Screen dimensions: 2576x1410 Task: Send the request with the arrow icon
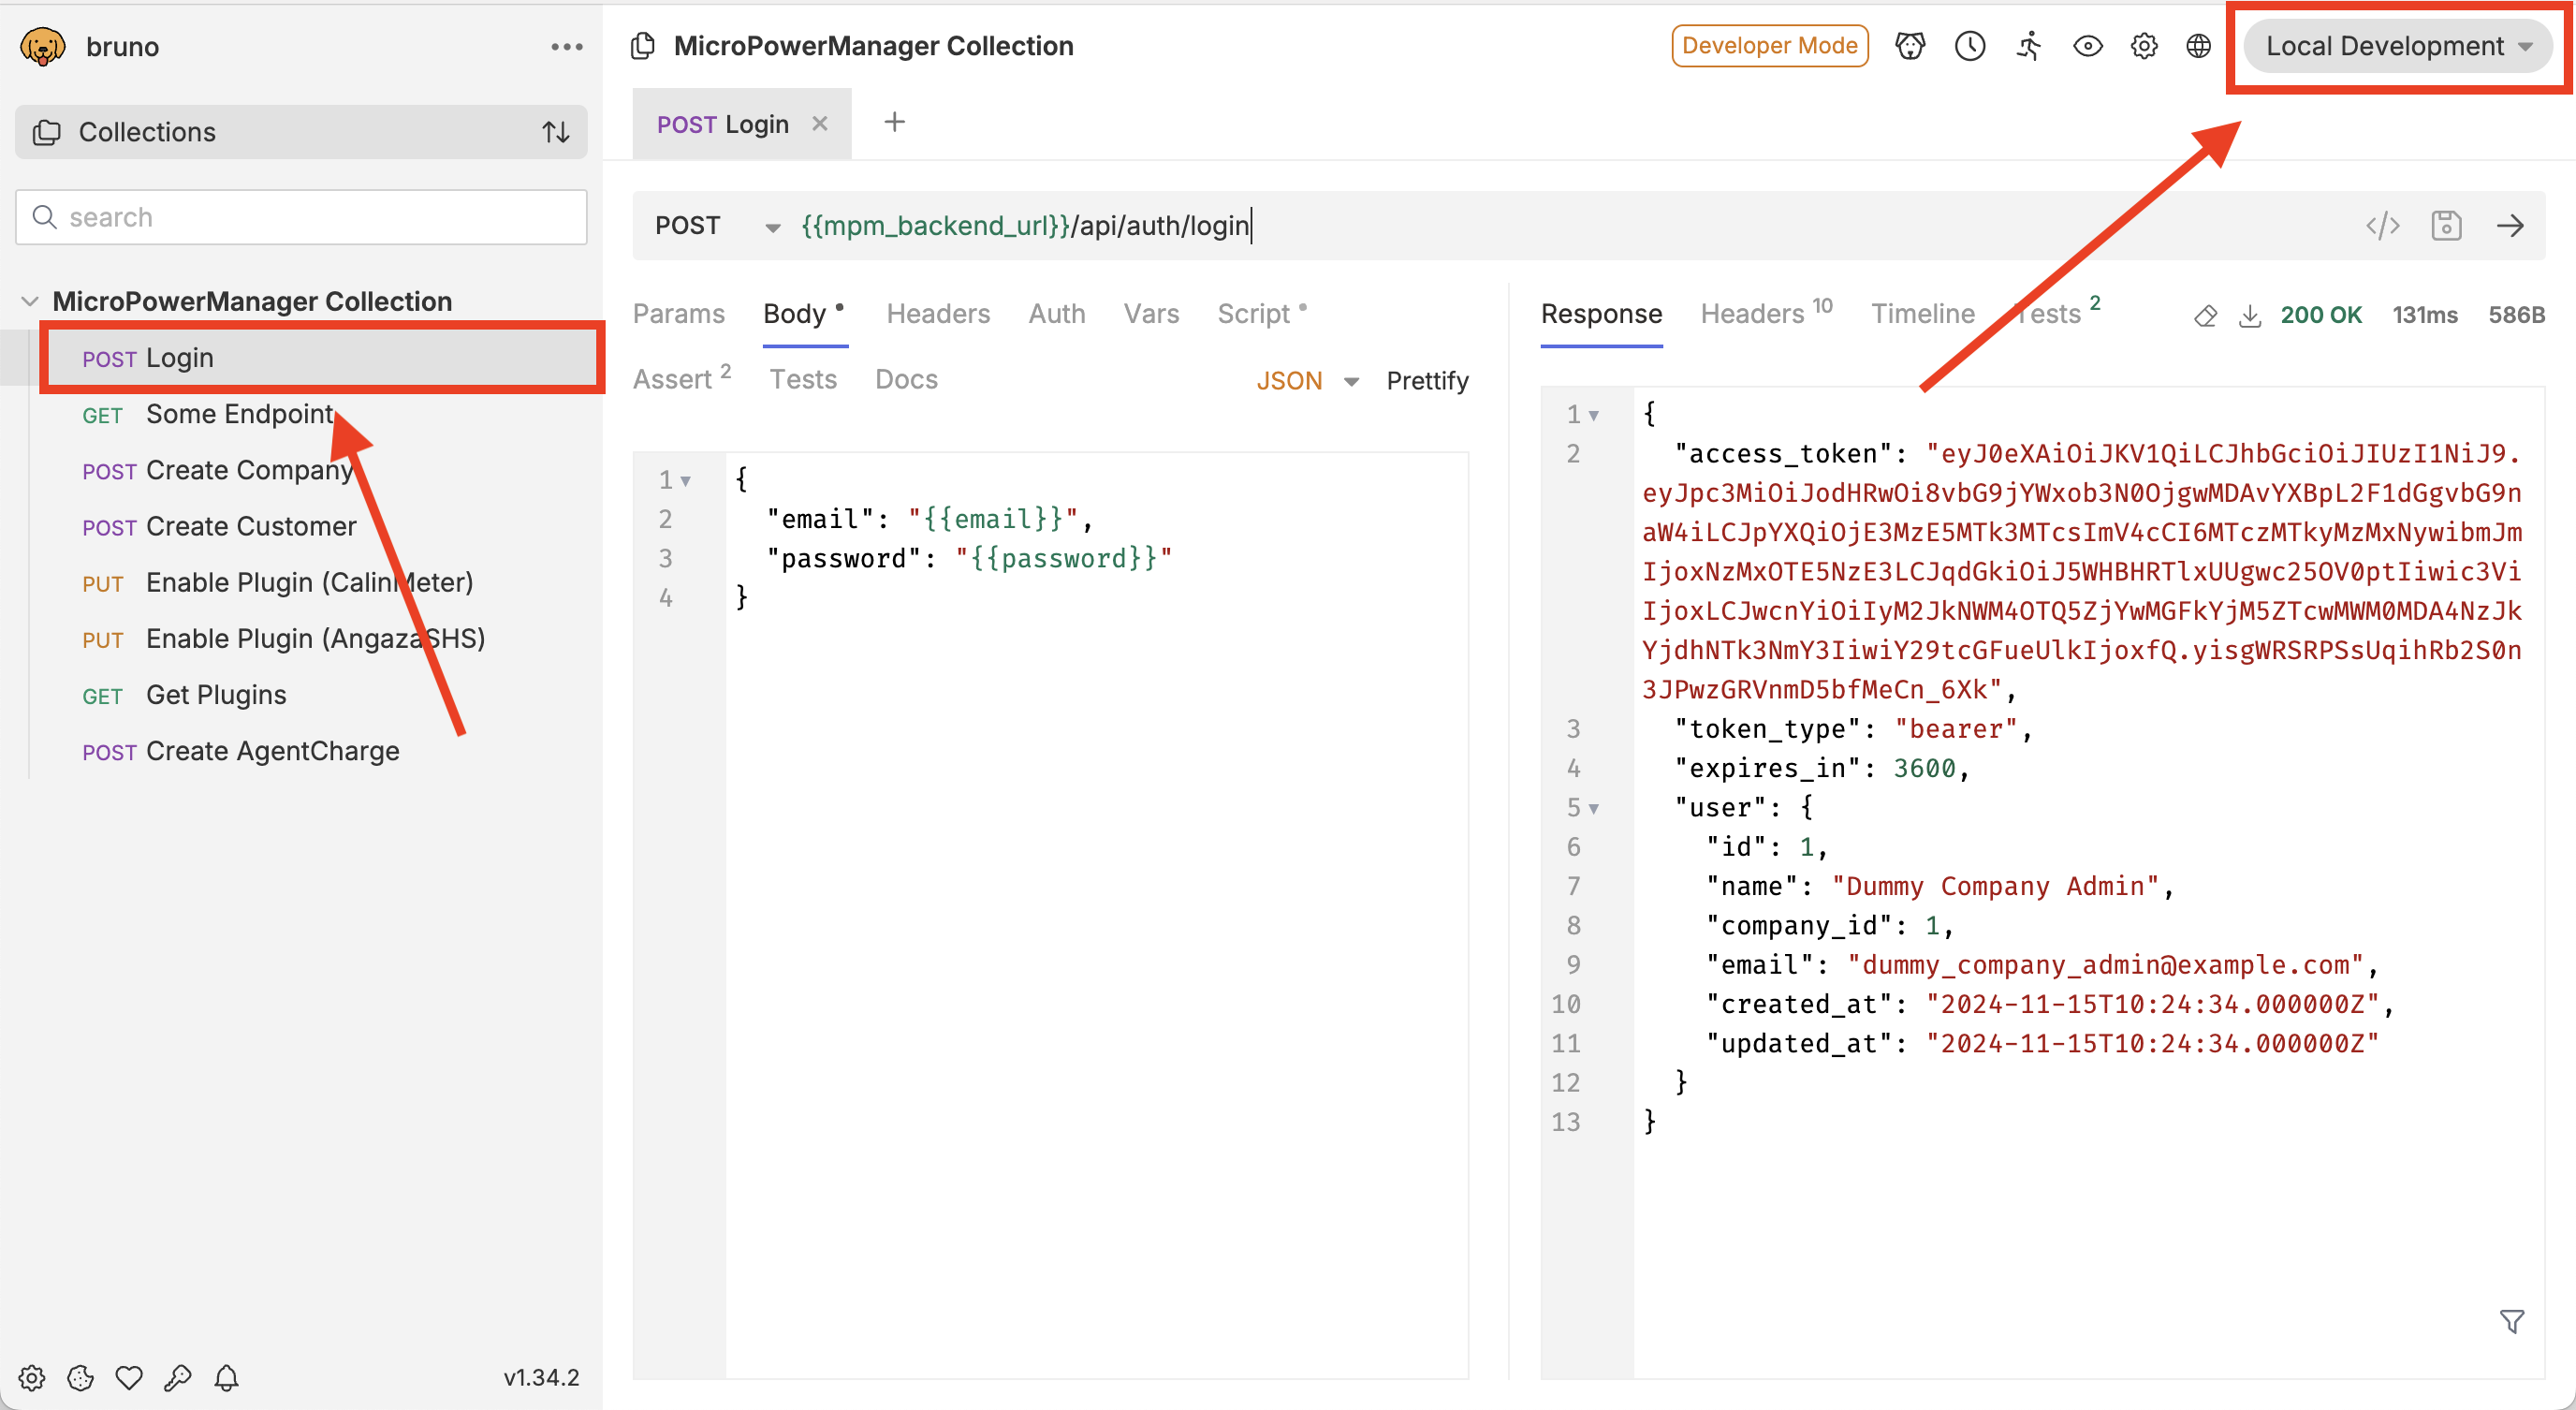[x=2510, y=225]
